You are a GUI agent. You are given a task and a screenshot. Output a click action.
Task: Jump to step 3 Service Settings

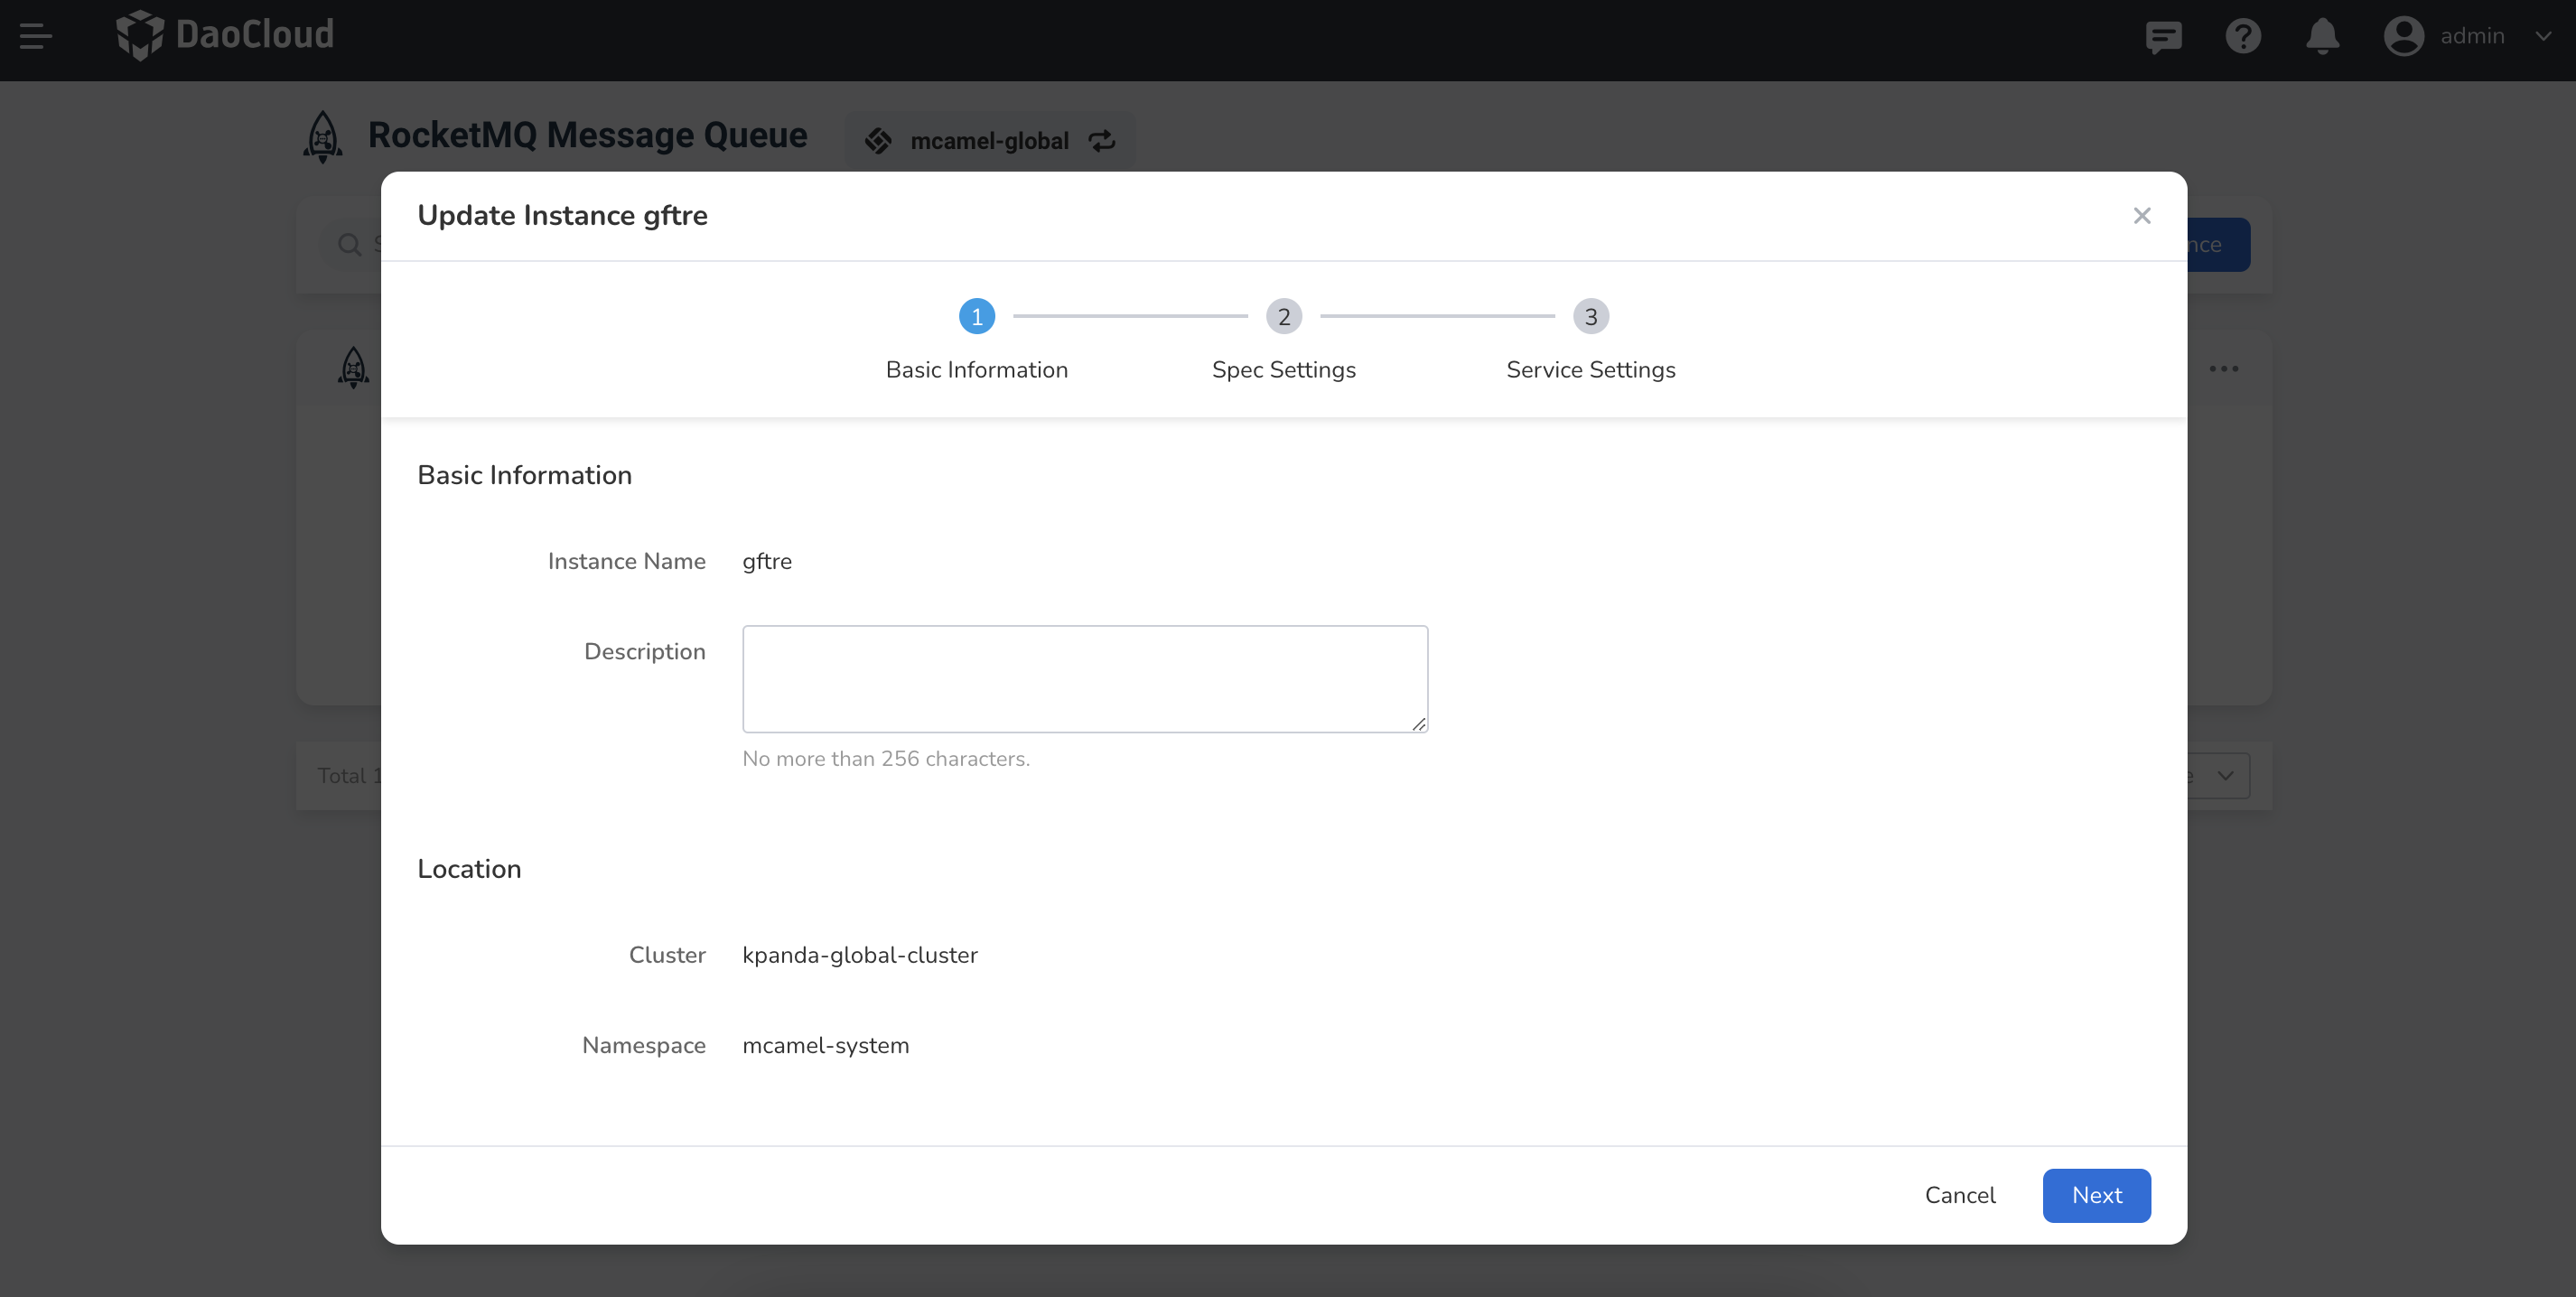(x=1591, y=317)
